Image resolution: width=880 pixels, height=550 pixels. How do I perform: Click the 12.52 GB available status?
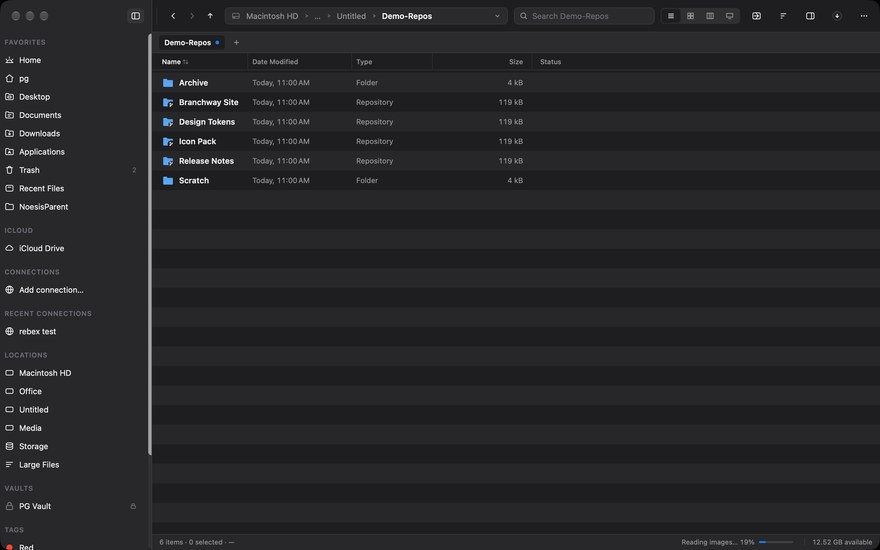(842, 542)
